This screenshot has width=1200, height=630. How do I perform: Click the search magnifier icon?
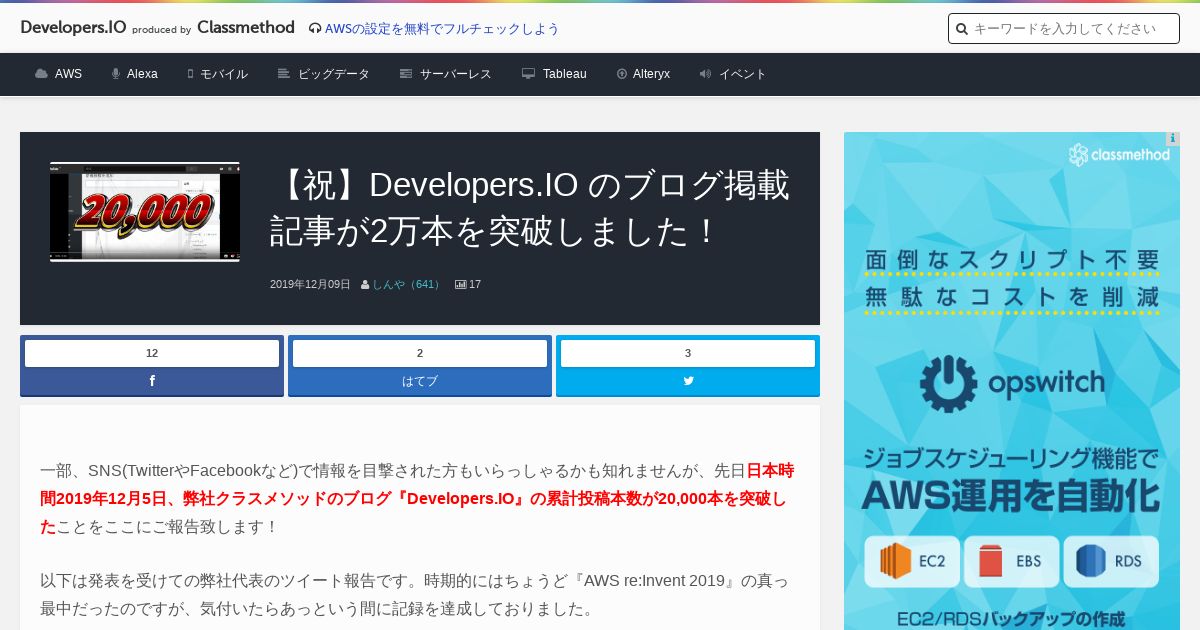[x=962, y=29]
